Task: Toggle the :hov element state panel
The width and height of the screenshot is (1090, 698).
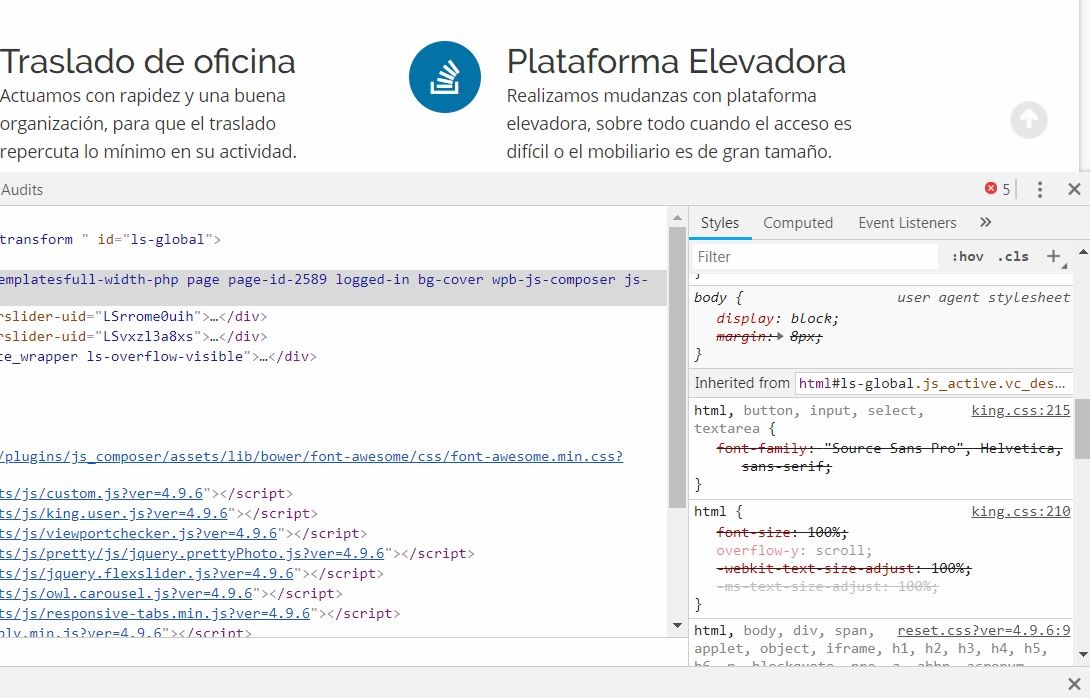Action: [968, 257]
